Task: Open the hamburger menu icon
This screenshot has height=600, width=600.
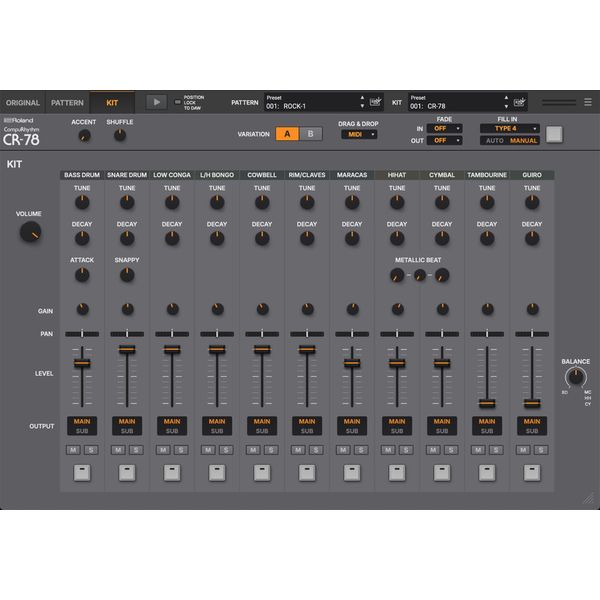Action: (x=588, y=102)
